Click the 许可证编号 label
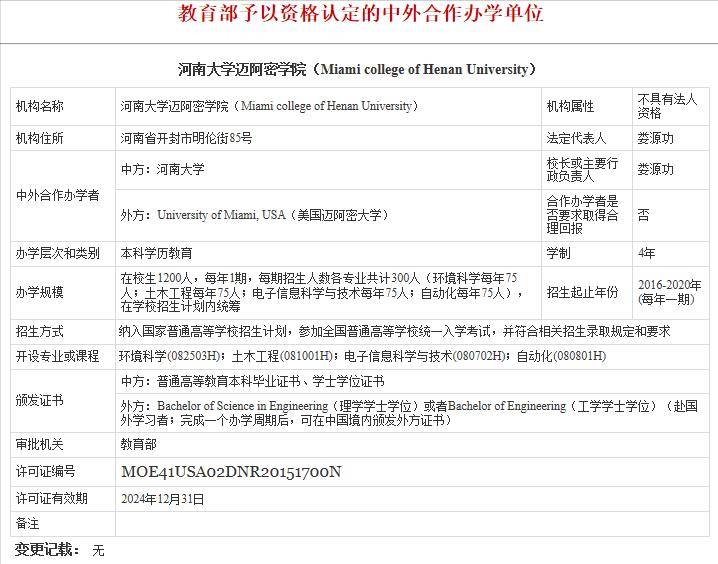This screenshot has height=564, width=718. (45, 471)
